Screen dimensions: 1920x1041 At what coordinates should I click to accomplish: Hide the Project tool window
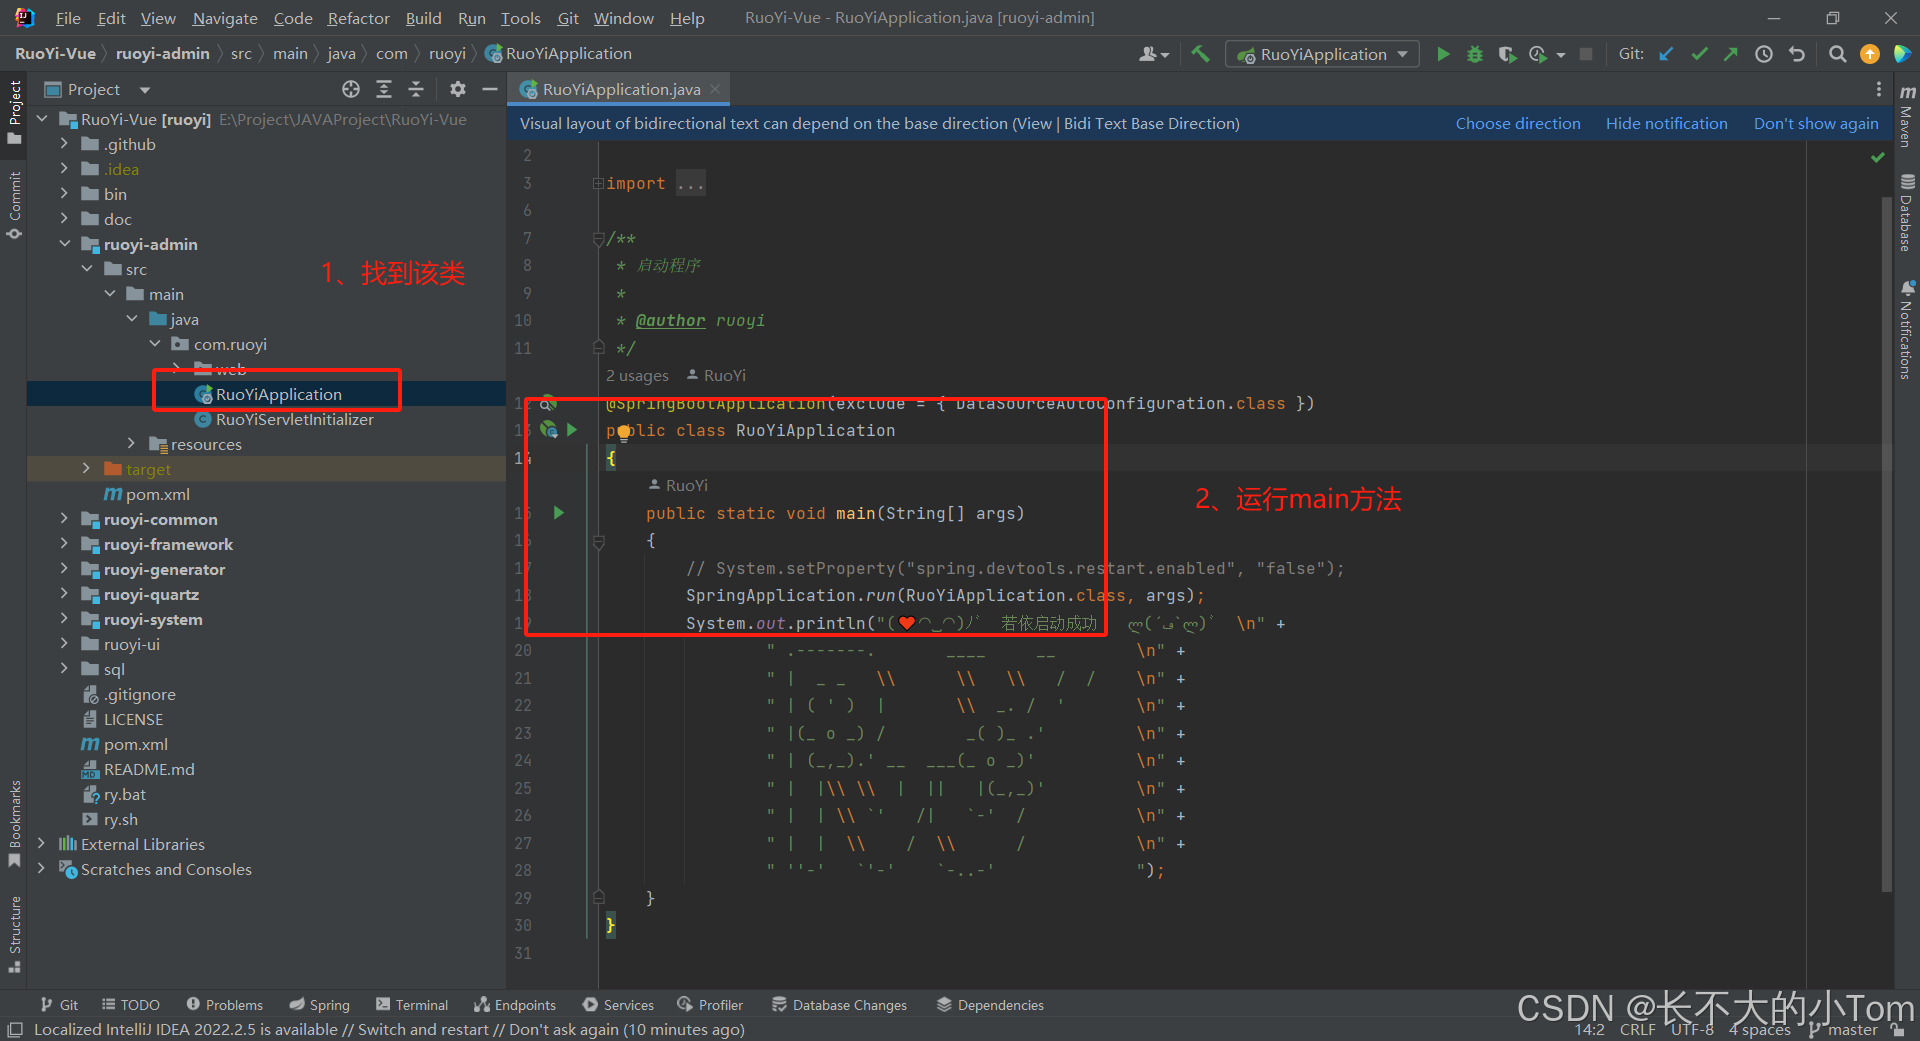tap(490, 89)
